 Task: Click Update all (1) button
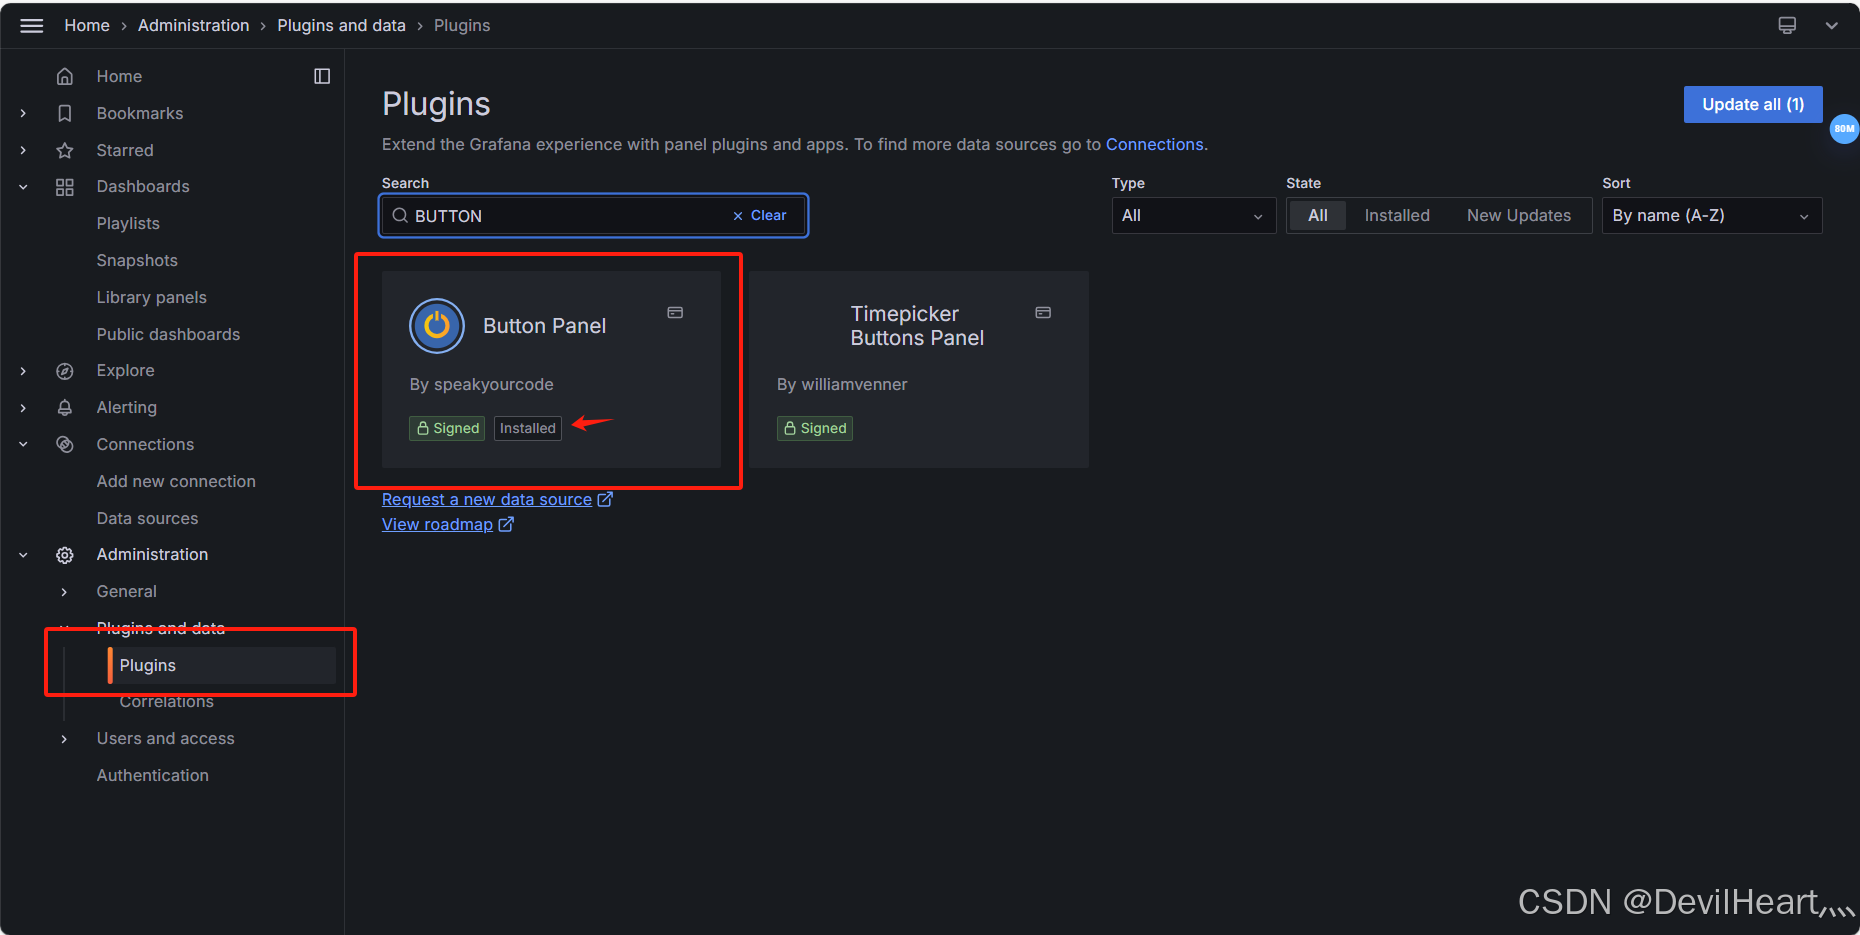point(1753,105)
